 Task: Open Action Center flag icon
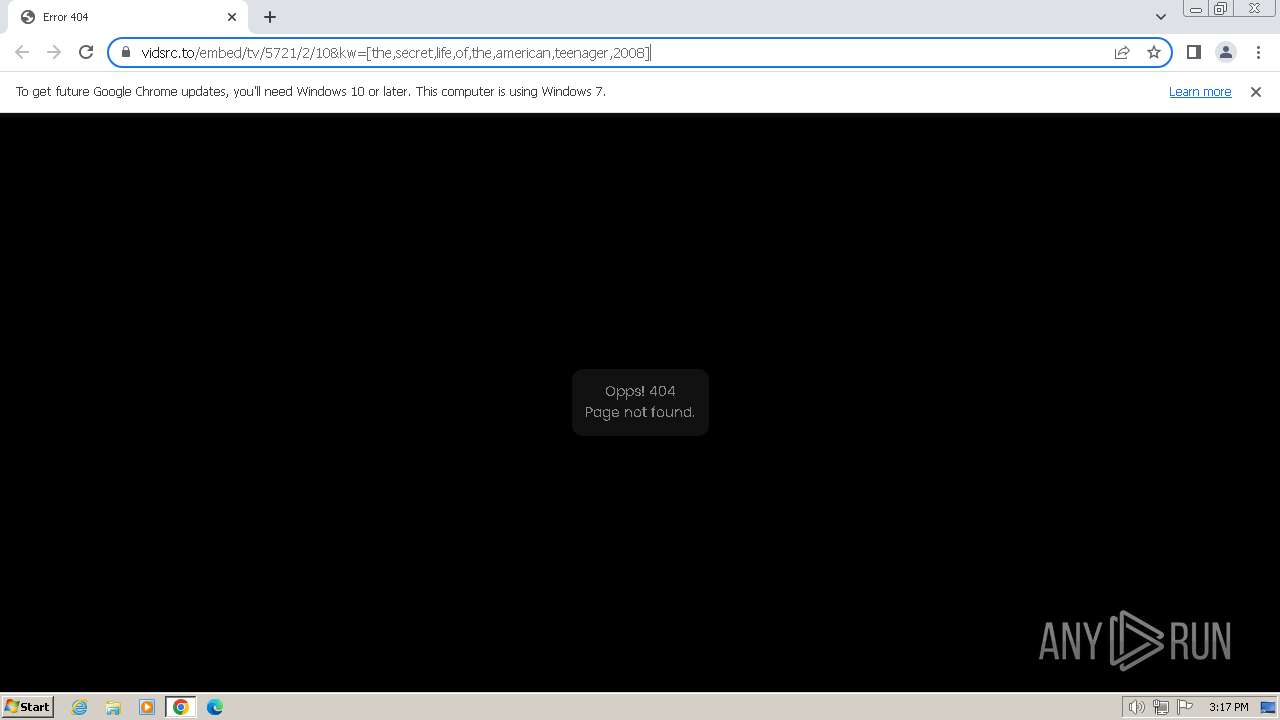coord(1185,707)
